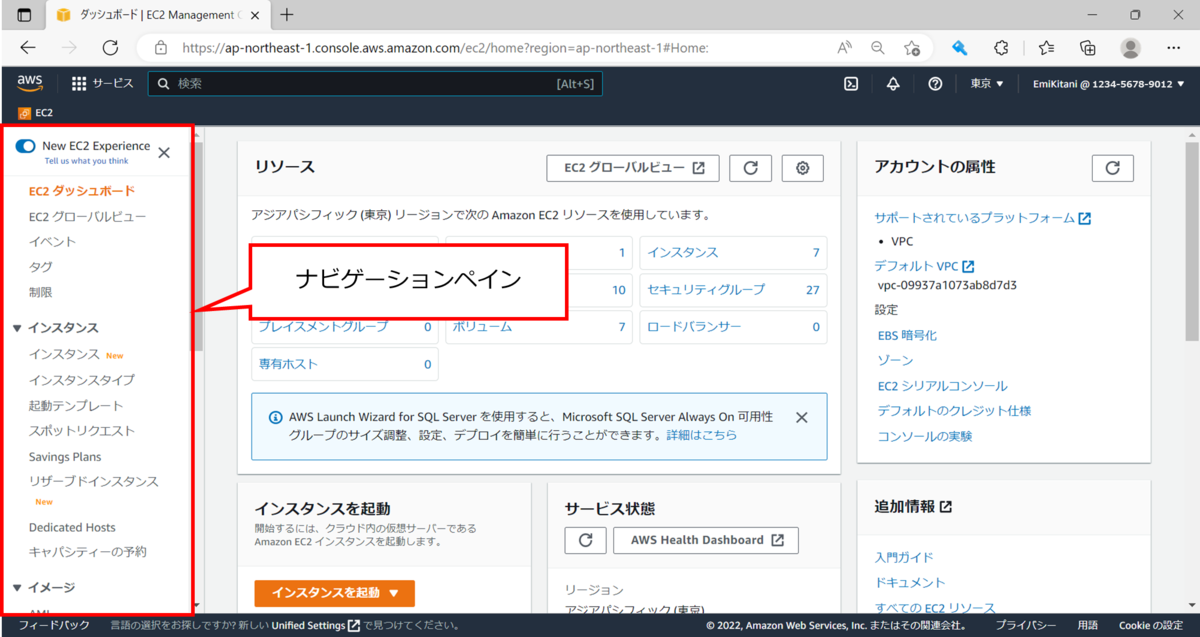Refresh the サービス状態 panel

585,540
